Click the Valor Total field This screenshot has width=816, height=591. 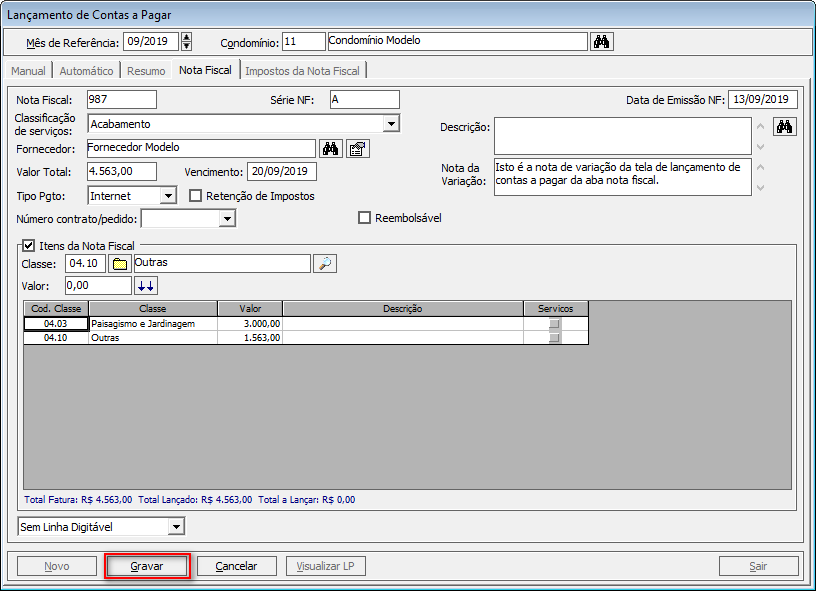(x=122, y=171)
